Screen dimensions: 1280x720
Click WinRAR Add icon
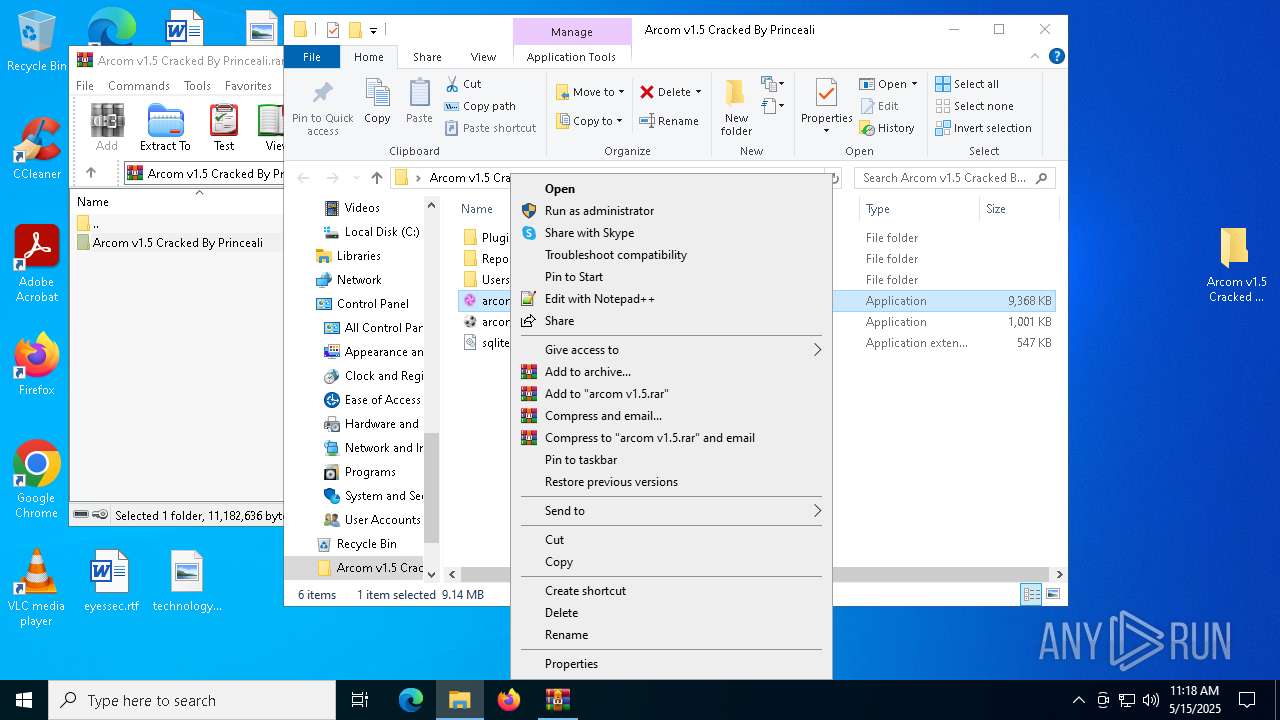tap(107, 127)
